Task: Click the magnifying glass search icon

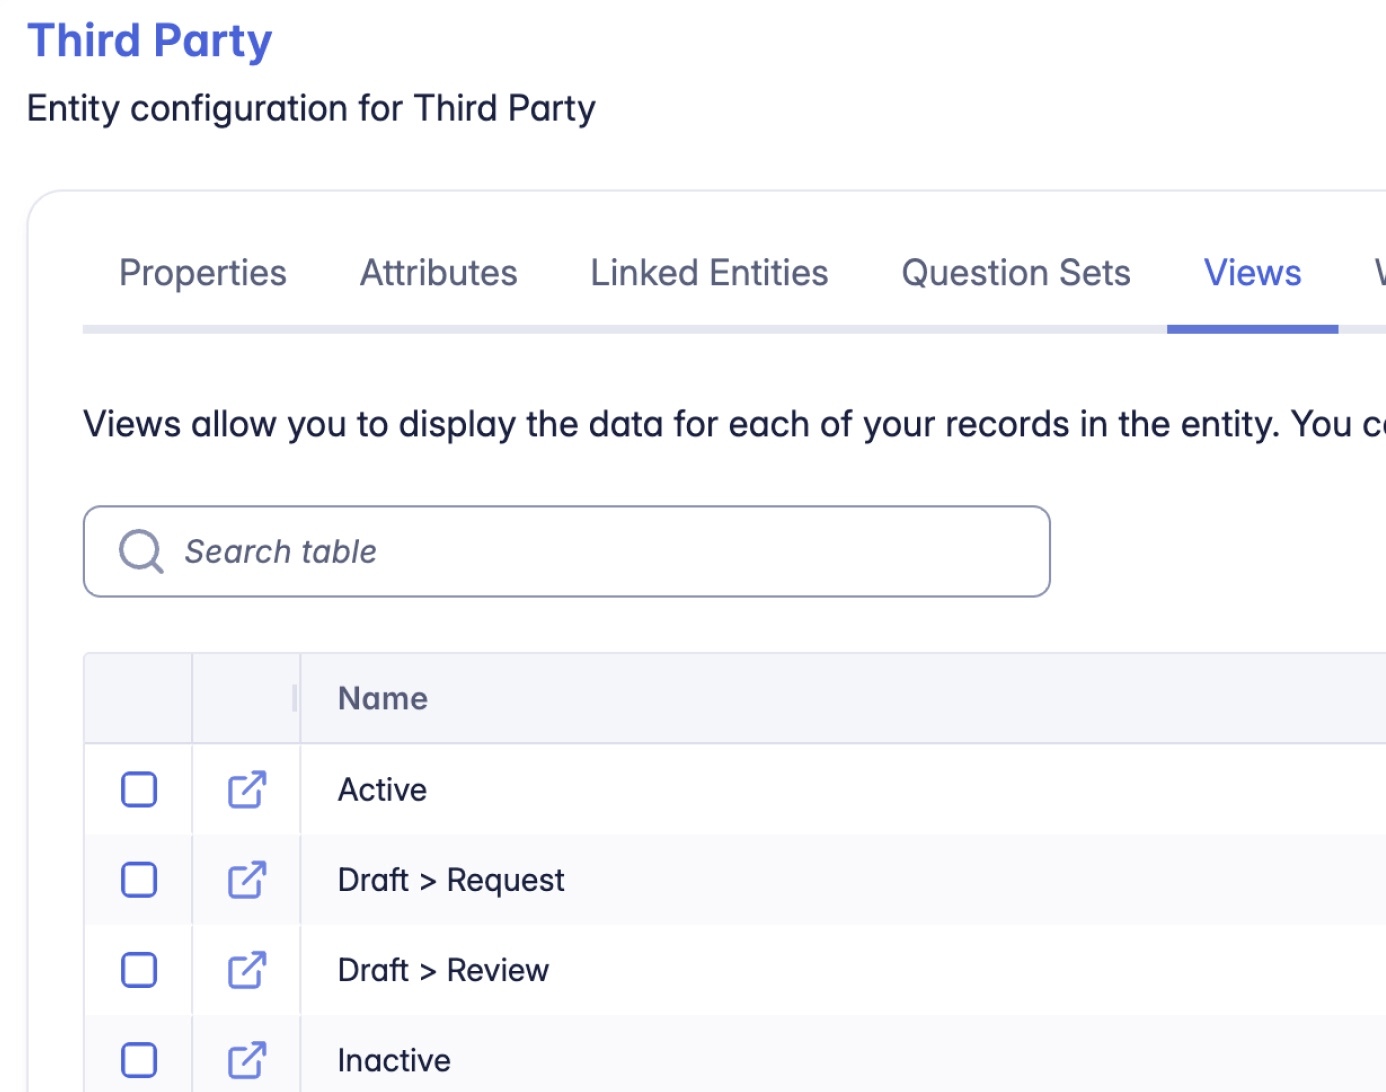Action: (141, 551)
